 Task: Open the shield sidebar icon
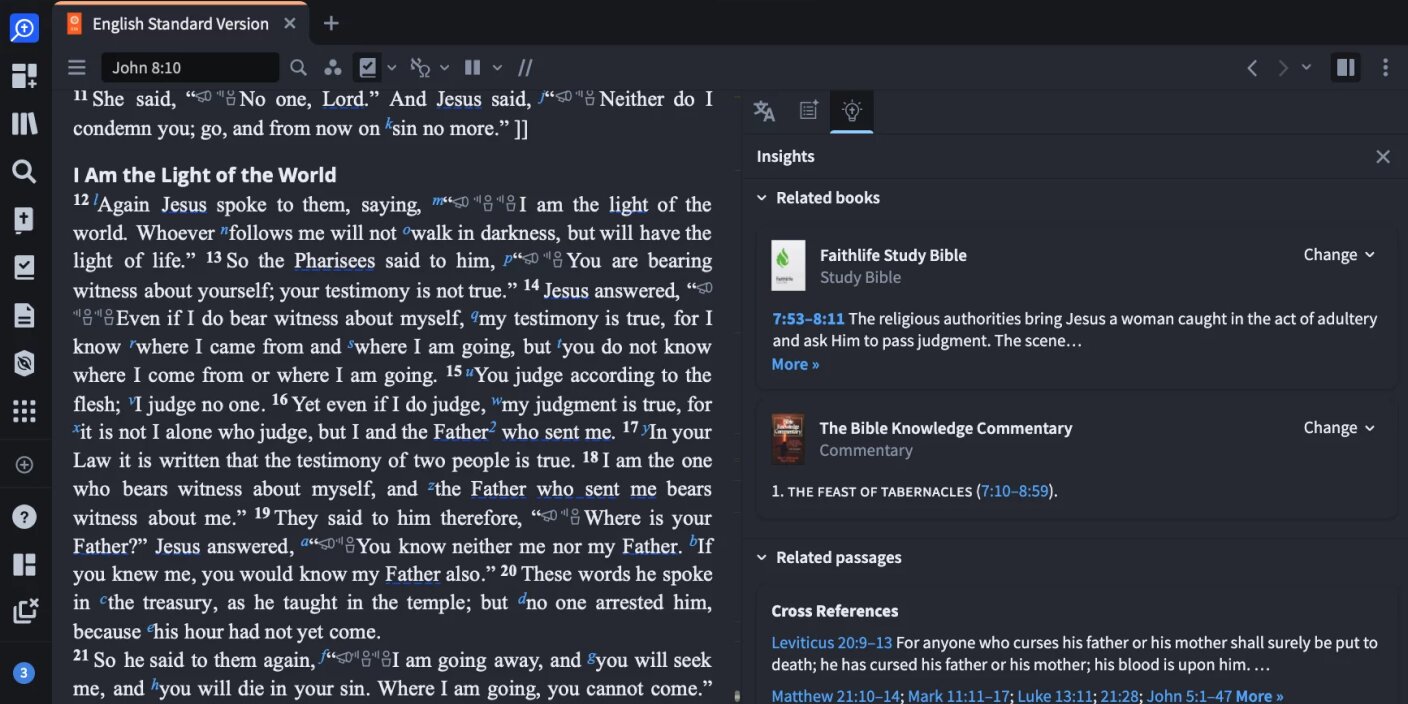click(x=24, y=364)
